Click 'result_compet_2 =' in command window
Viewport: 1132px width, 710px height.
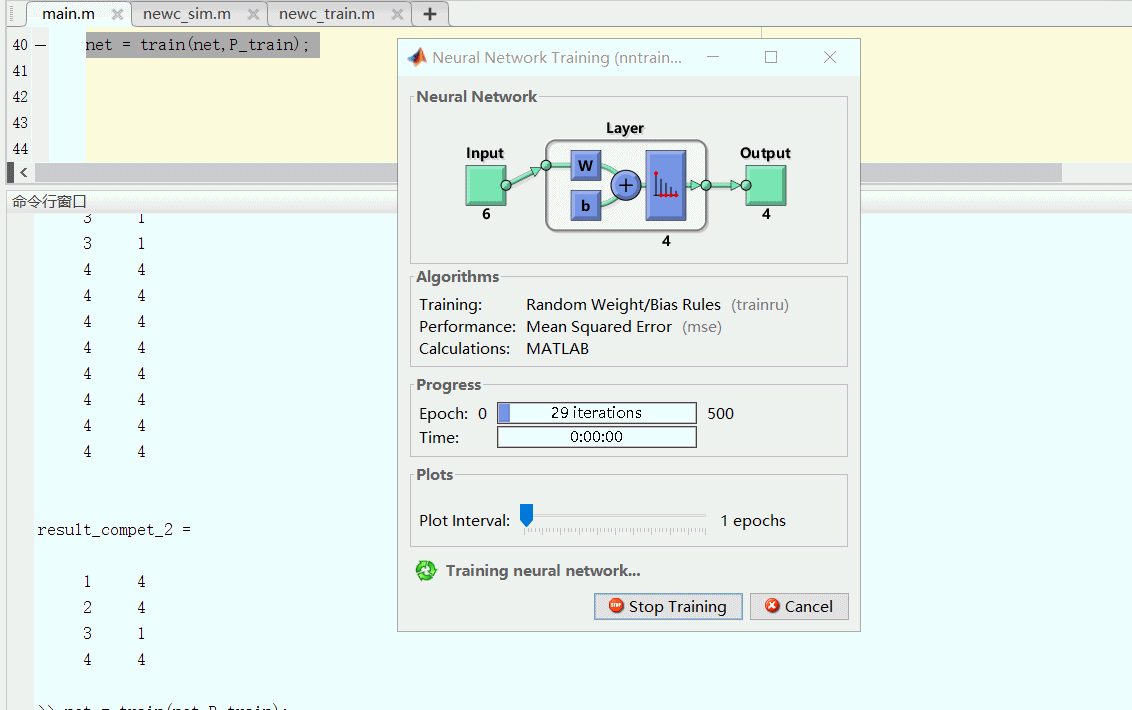[x=114, y=529]
